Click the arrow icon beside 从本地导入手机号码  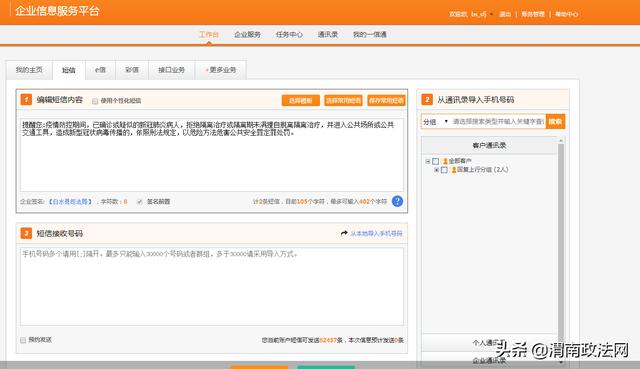(x=344, y=233)
